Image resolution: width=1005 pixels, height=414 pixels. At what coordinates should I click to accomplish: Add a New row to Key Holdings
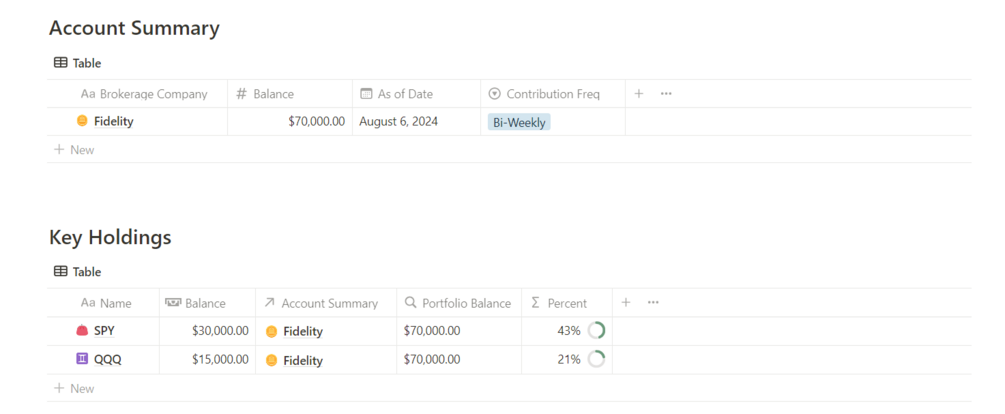click(x=75, y=388)
